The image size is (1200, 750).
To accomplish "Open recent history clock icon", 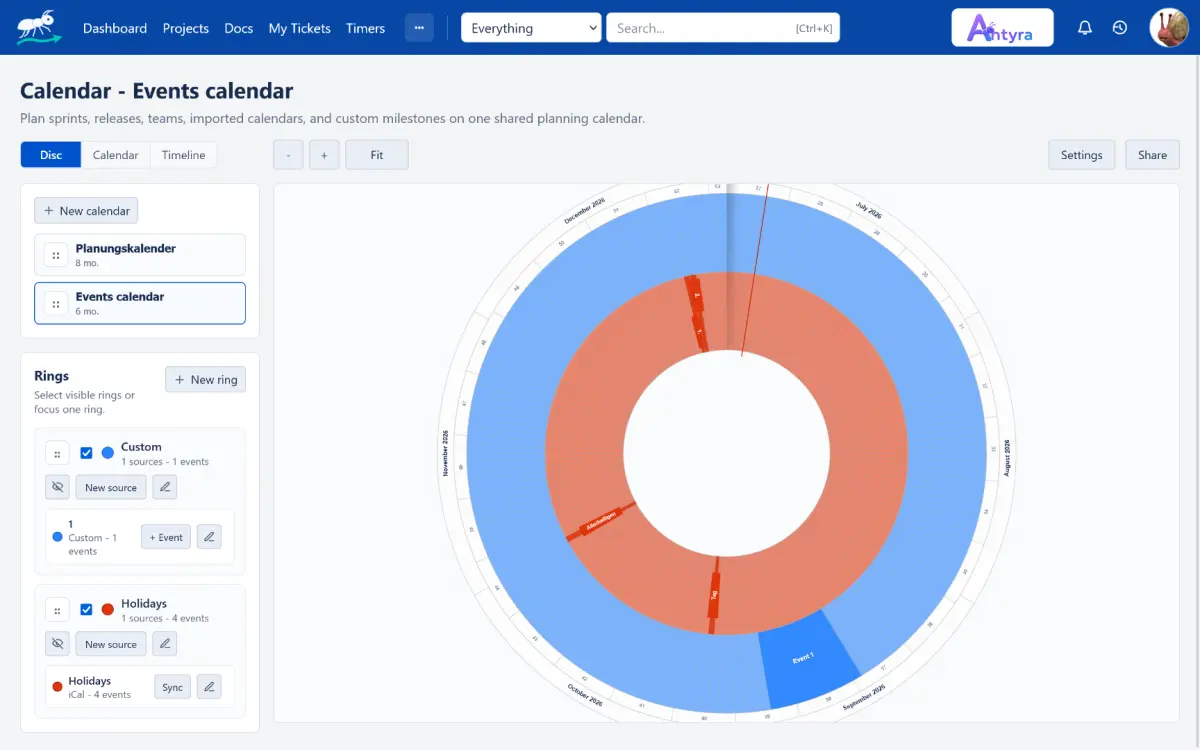I will [x=1120, y=28].
